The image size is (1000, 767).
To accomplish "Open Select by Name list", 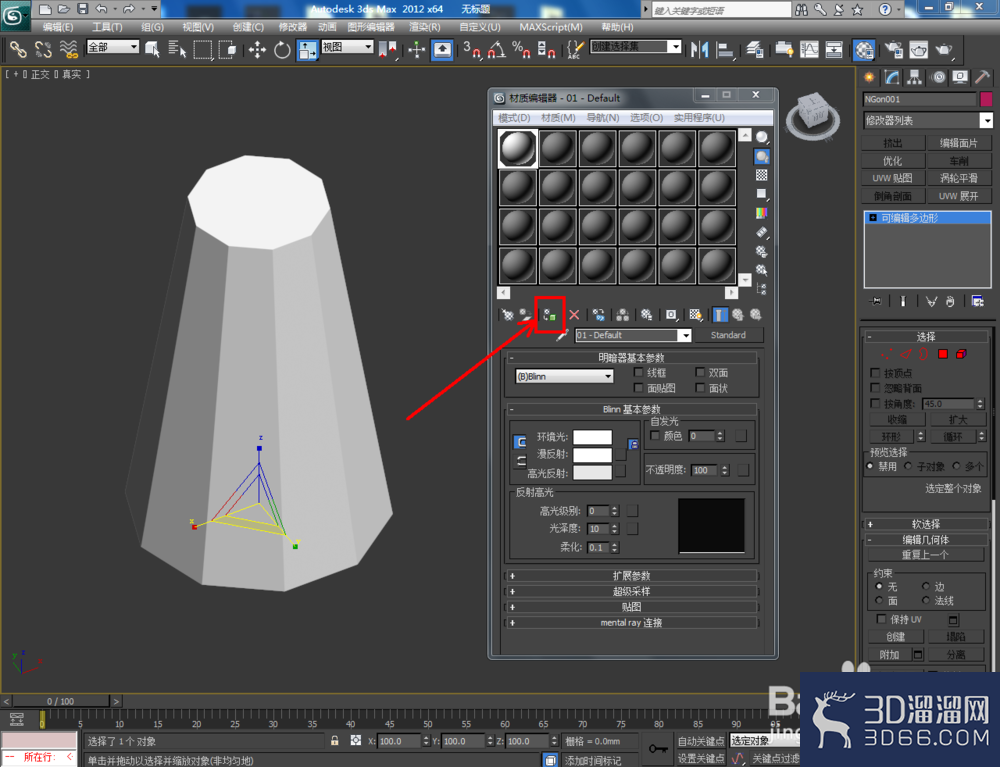I will click(x=177, y=49).
